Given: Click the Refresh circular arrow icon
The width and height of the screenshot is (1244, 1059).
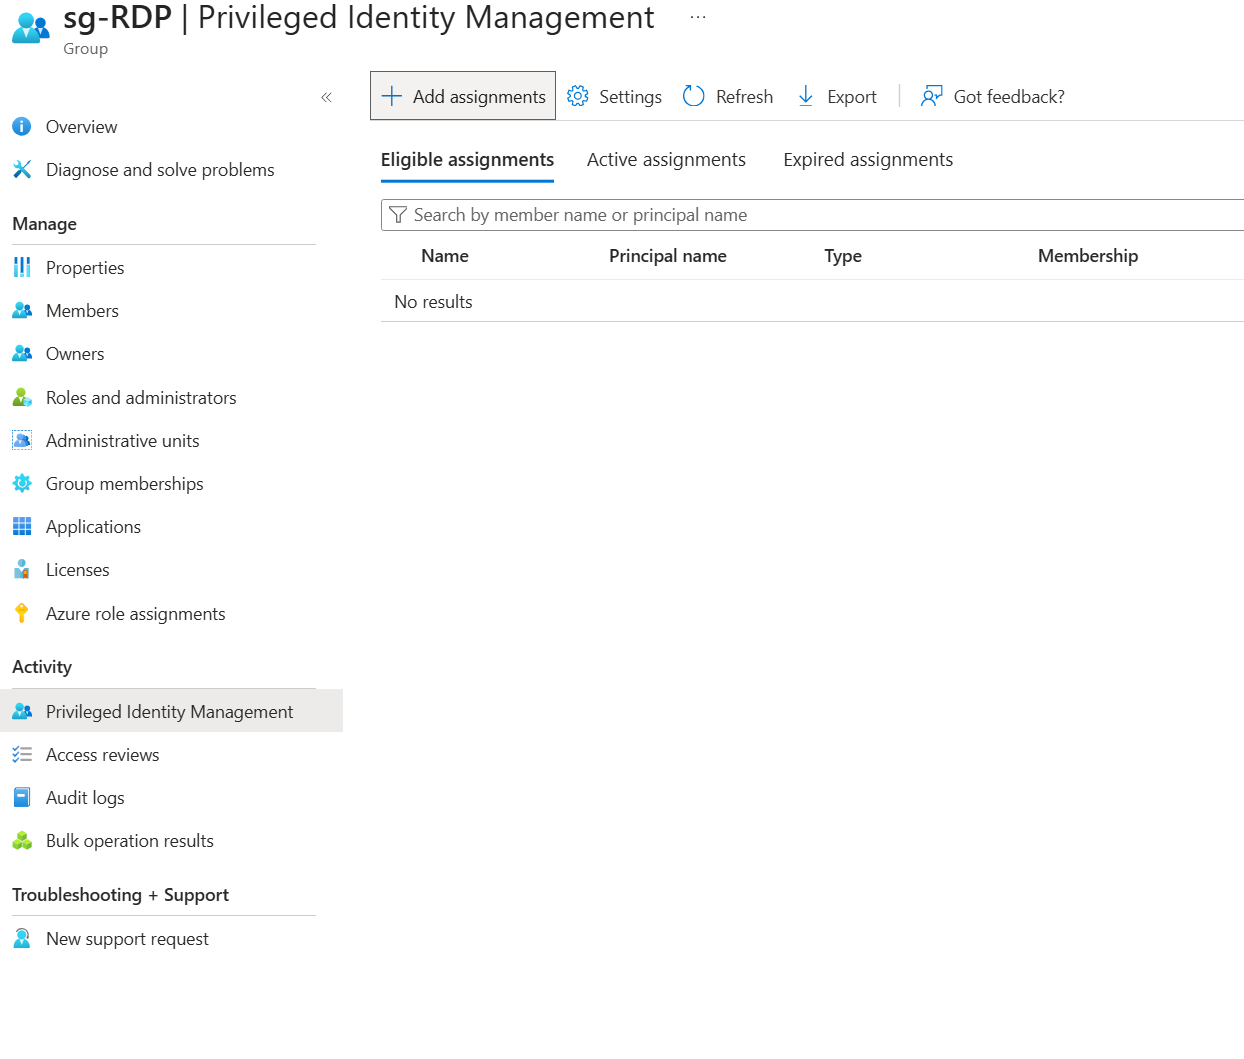Looking at the screenshot, I should [x=694, y=96].
